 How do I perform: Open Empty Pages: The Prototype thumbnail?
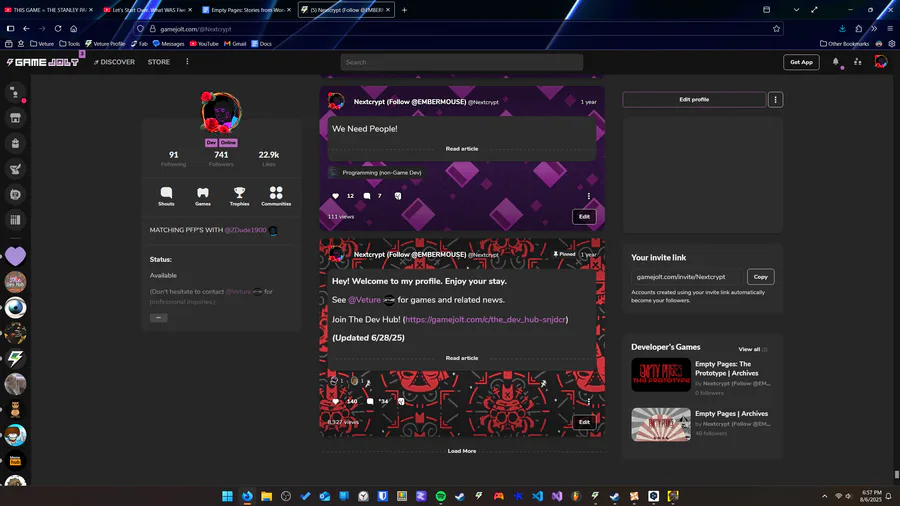661,375
